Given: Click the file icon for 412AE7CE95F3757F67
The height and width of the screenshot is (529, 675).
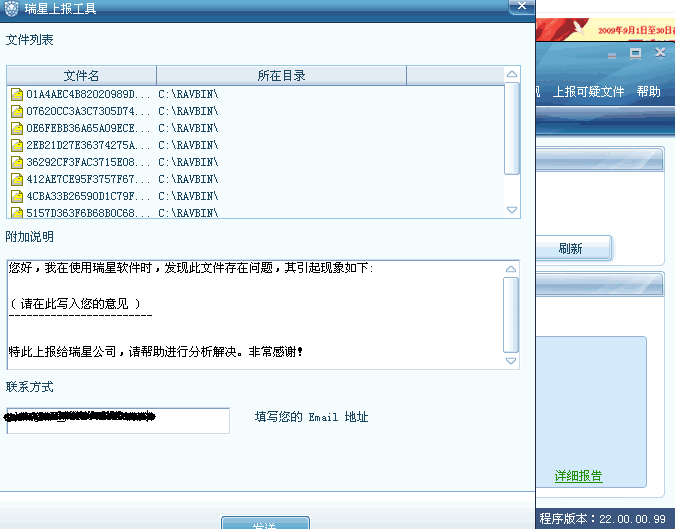Looking at the screenshot, I should coord(17,179).
